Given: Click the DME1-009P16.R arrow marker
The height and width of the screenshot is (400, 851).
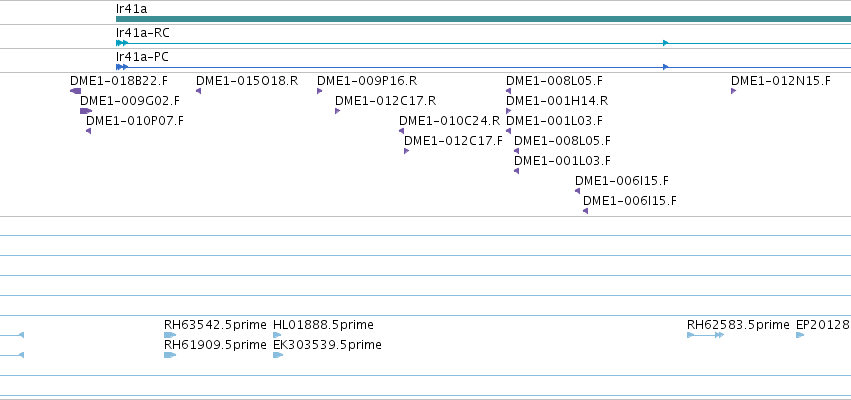Looking at the screenshot, I should coord(320,91).
